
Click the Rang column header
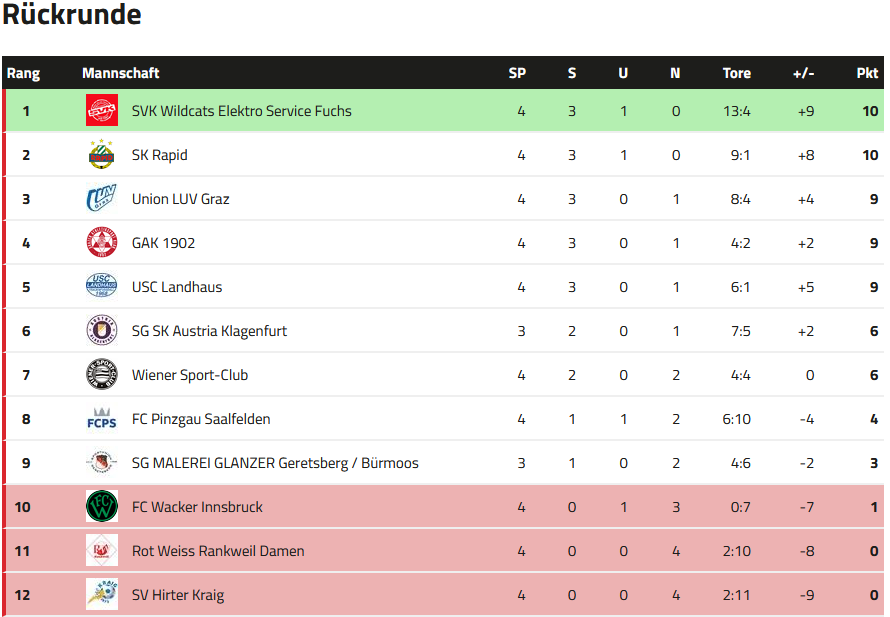tap(23, 73)
